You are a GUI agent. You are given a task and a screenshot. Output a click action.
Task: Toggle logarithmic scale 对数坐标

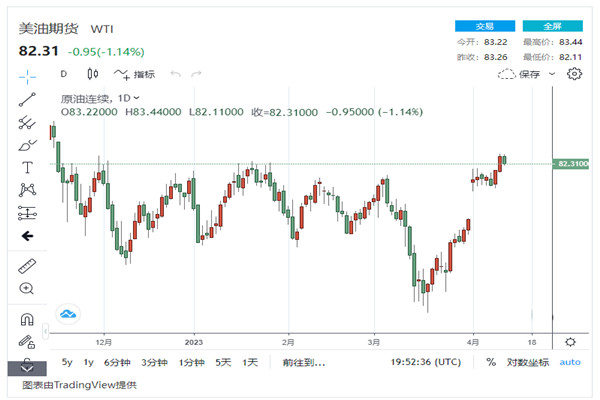(x=528, y=362)
